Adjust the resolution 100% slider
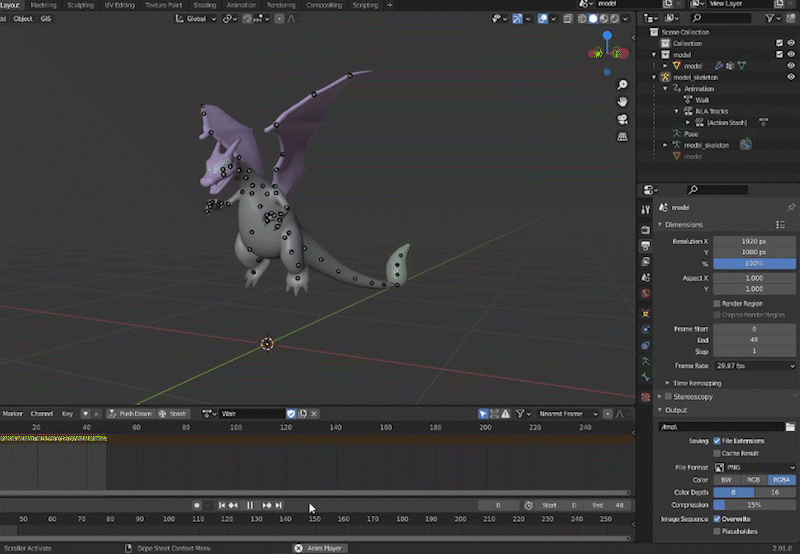The image size is (800, 554). [x=755, y=264]
